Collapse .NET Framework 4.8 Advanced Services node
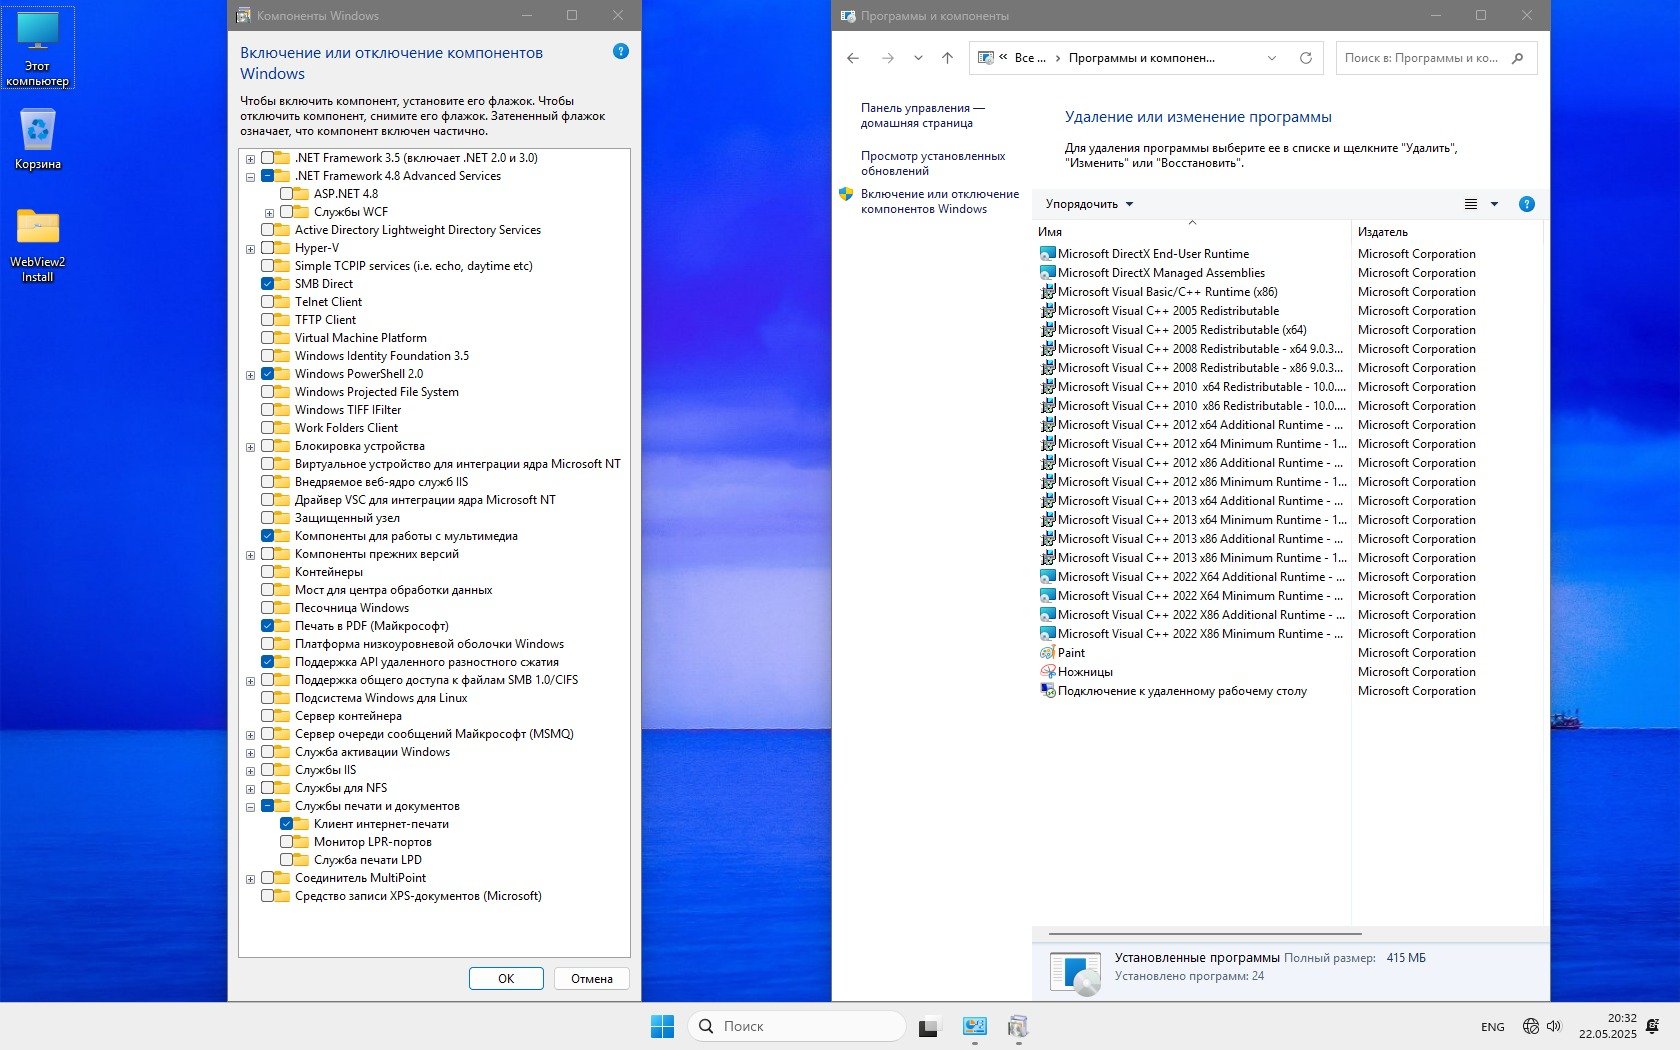This screenshot has width=1680, height=1050. tap(250, 177)
